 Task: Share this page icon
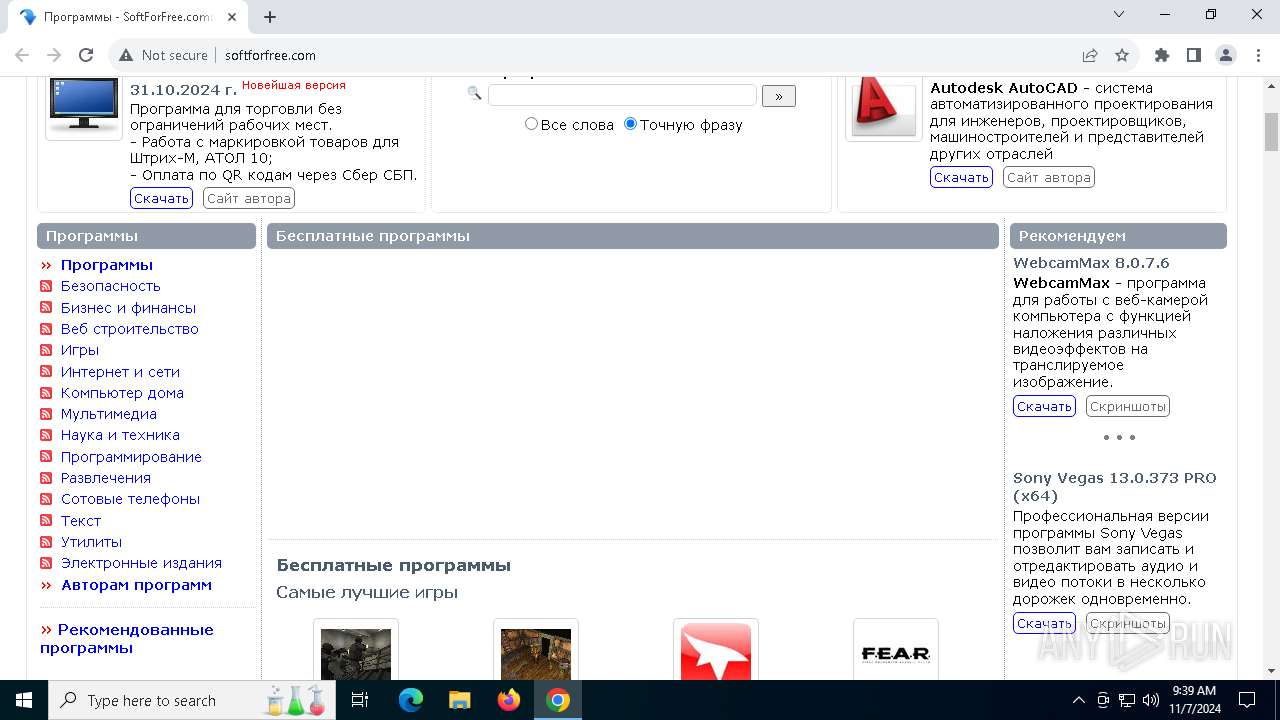click(1090, 55)
